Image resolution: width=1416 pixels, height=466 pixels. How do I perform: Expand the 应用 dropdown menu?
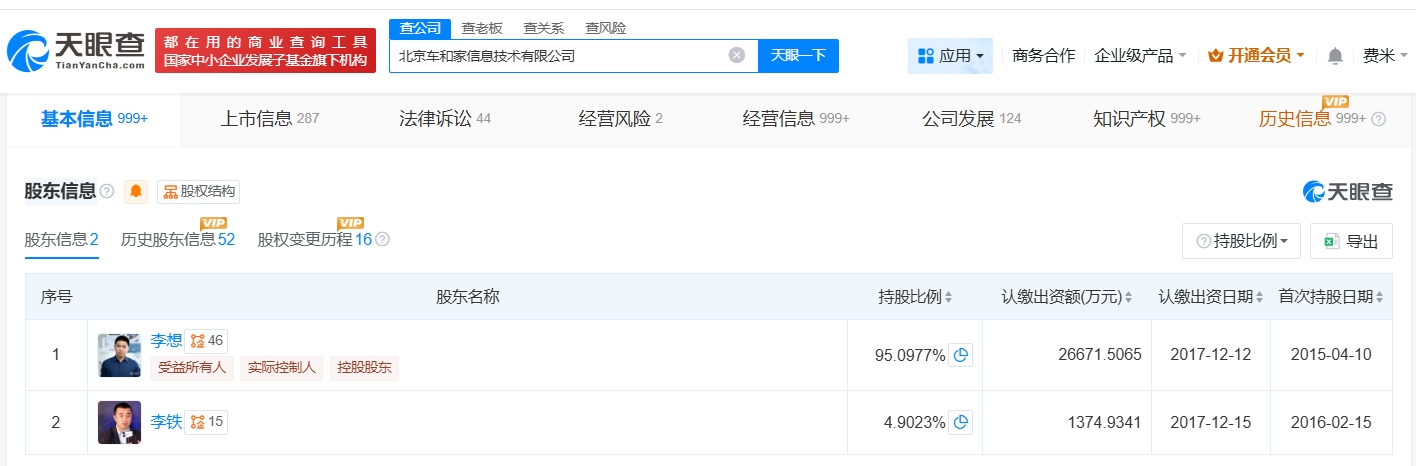point(950,56)
